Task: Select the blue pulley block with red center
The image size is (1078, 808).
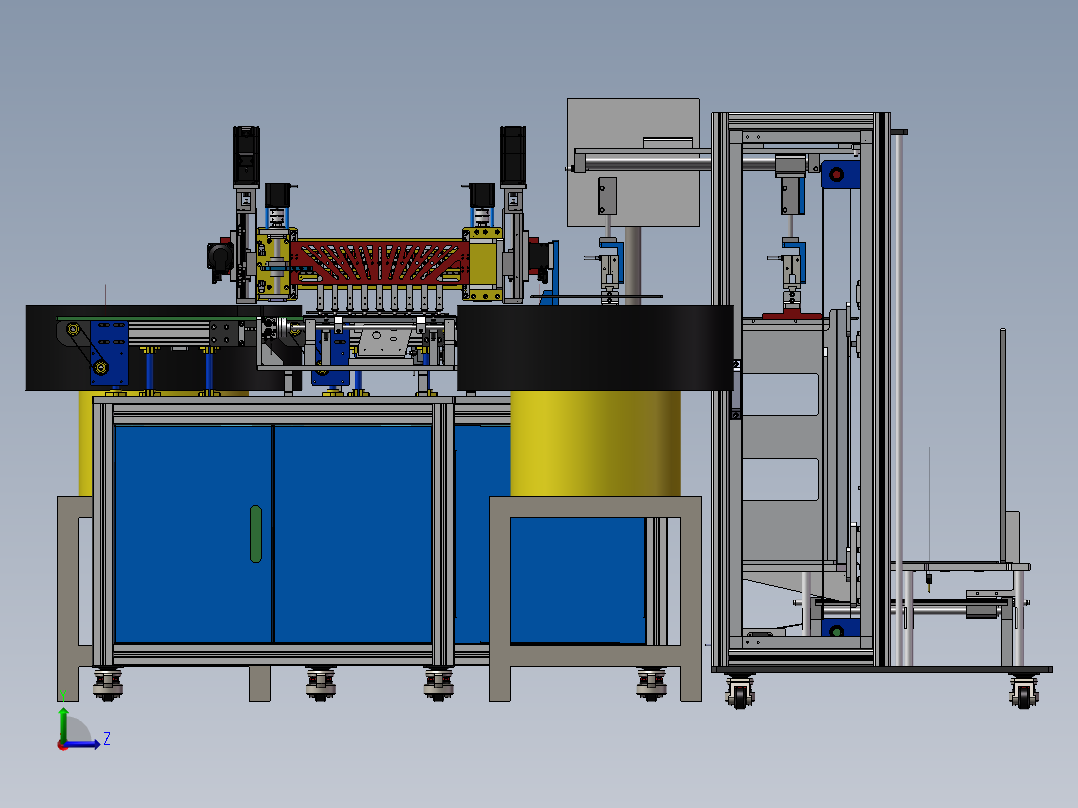Action: tap(840, 175)
